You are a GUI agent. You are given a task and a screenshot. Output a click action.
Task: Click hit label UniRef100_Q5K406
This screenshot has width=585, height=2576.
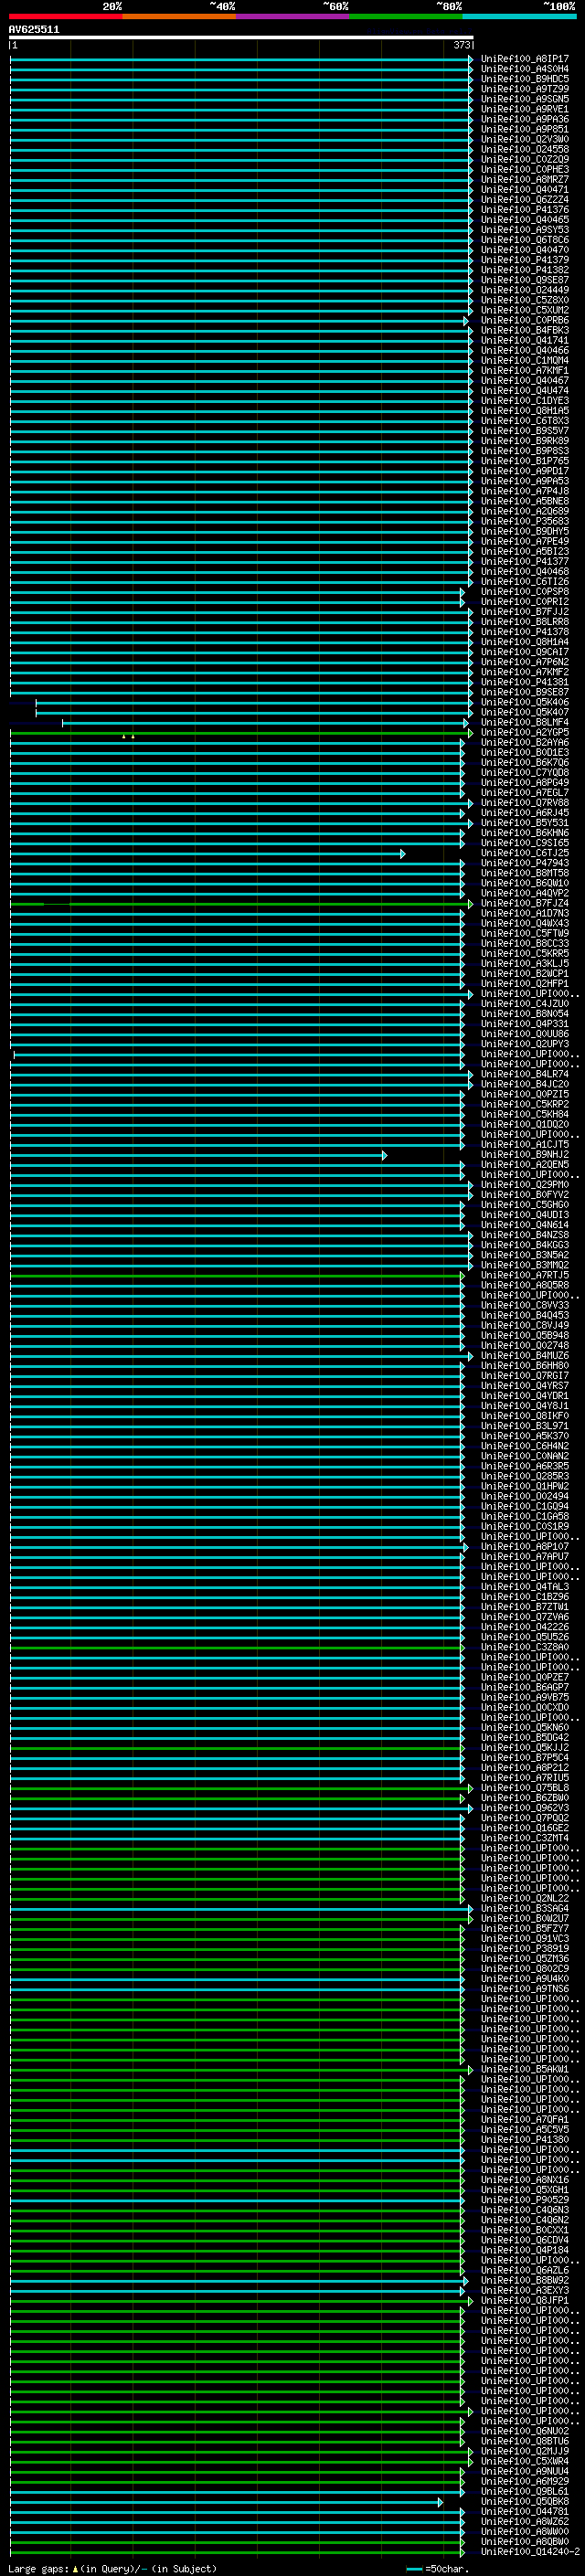(x=524, y=702)
